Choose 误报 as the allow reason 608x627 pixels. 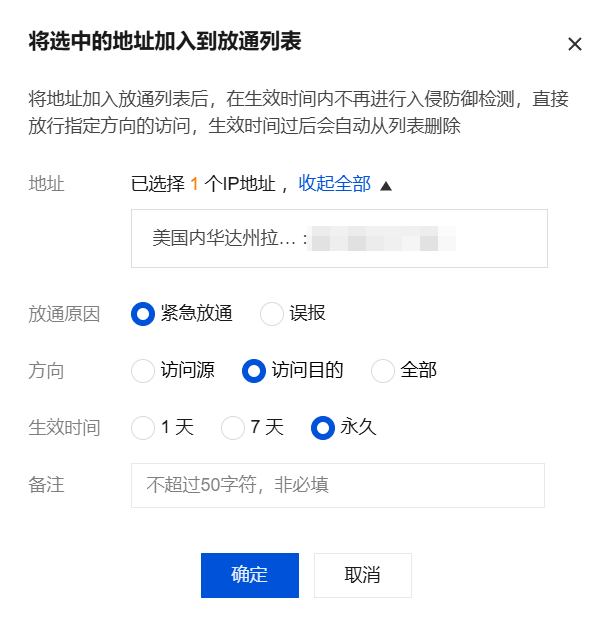click(x=272, y=314)
